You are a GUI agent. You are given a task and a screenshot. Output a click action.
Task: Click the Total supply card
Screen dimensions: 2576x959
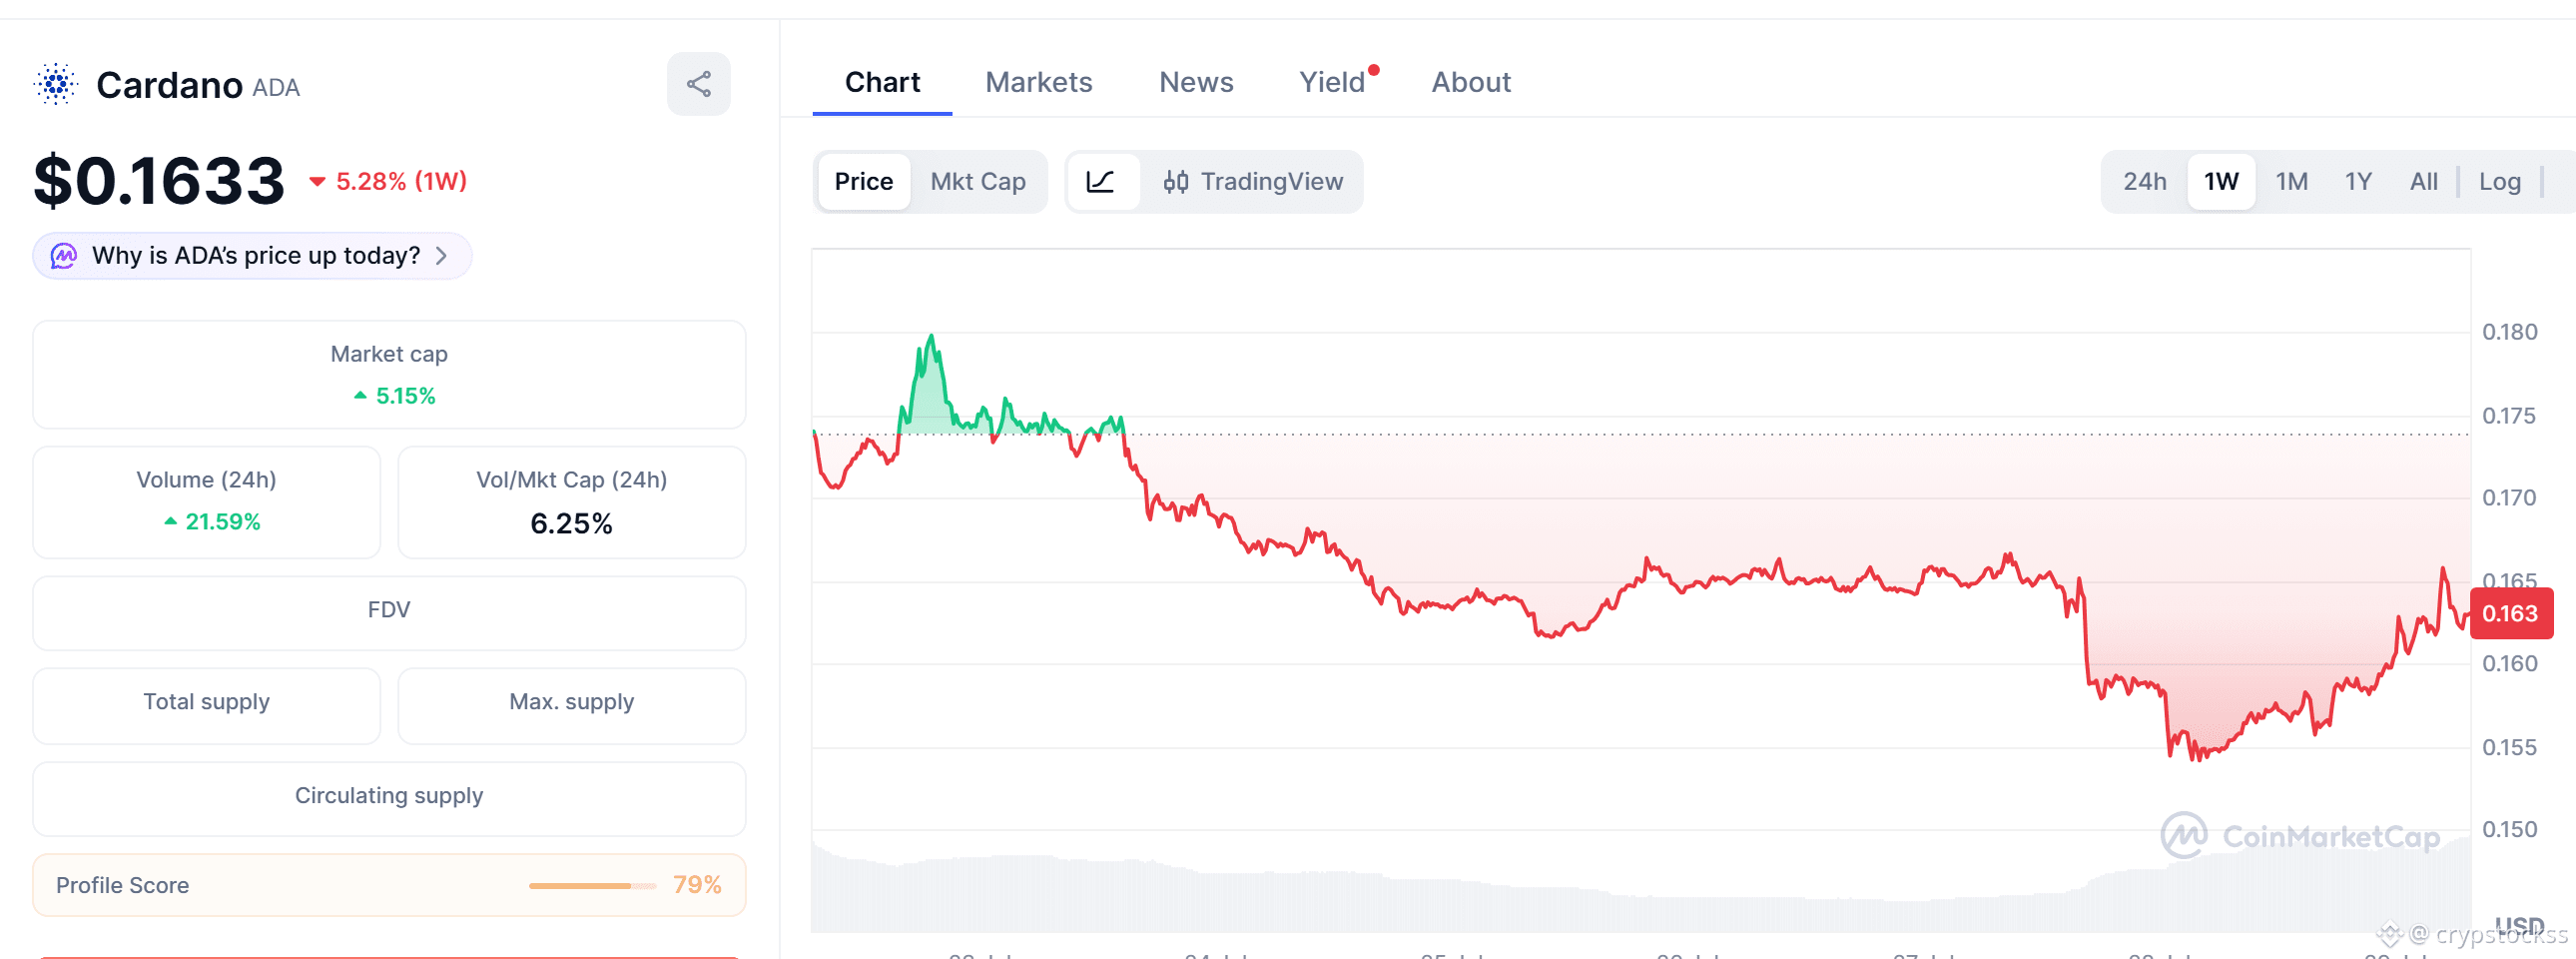(x=206, y=705)
